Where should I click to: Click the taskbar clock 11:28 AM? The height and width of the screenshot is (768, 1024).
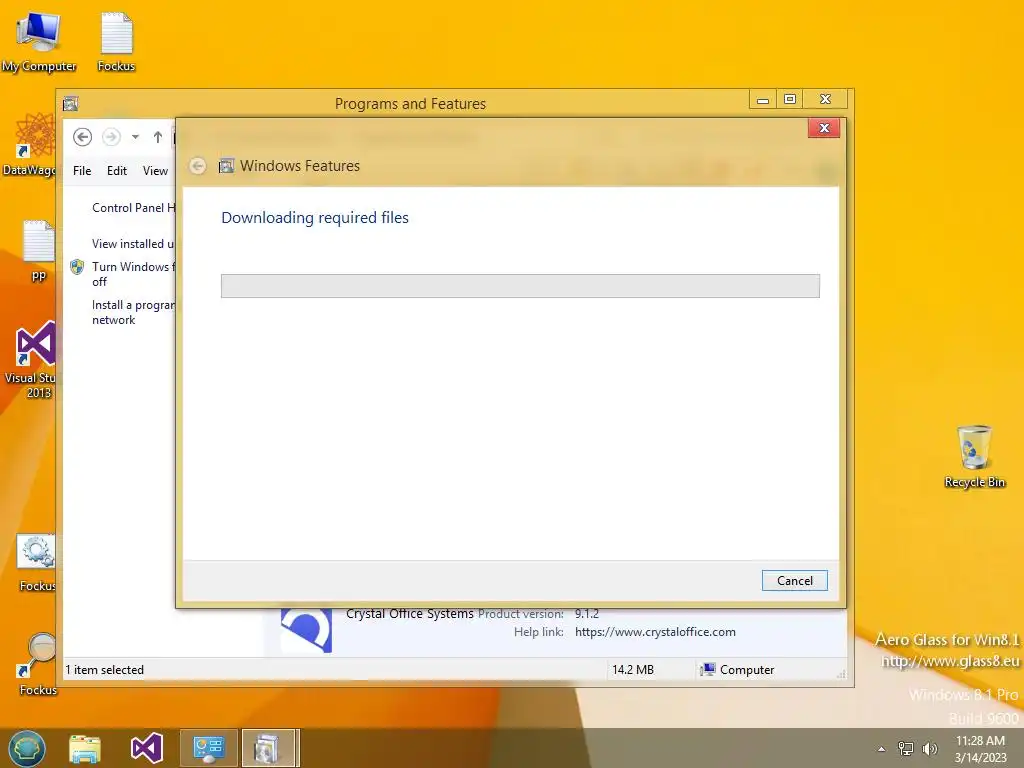click(x=980, y=749)
